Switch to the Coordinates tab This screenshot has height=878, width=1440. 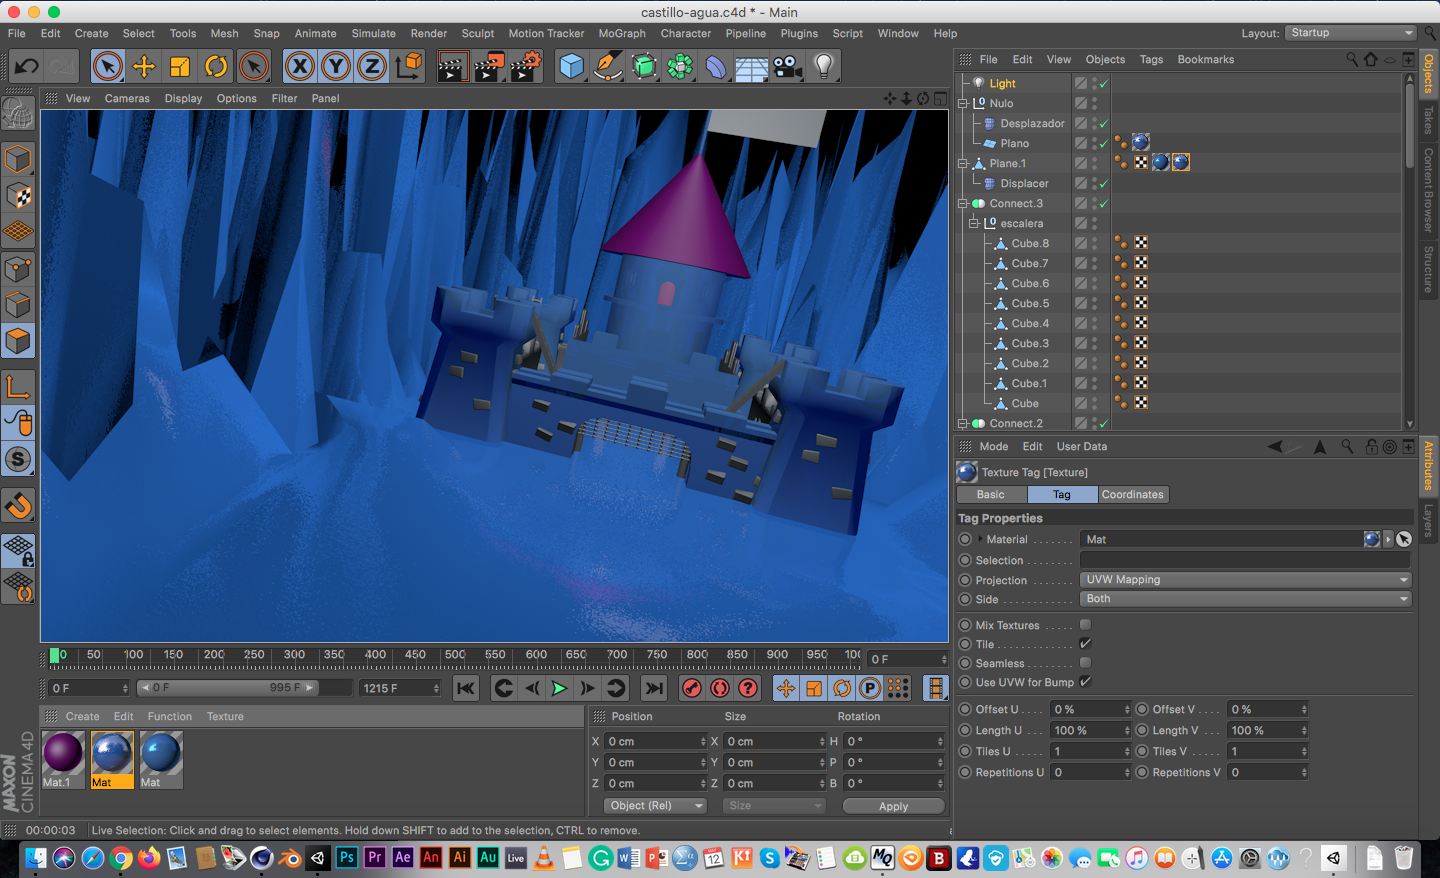point(1132,495)
